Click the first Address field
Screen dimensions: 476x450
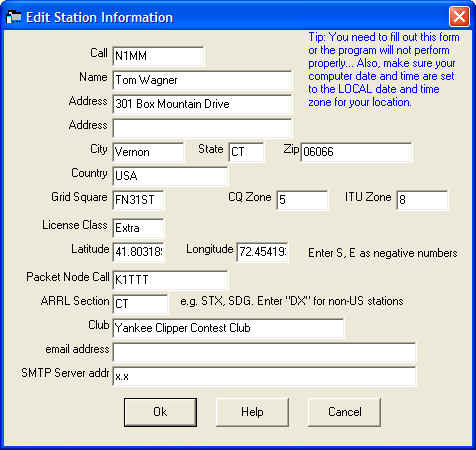(202, 104)
